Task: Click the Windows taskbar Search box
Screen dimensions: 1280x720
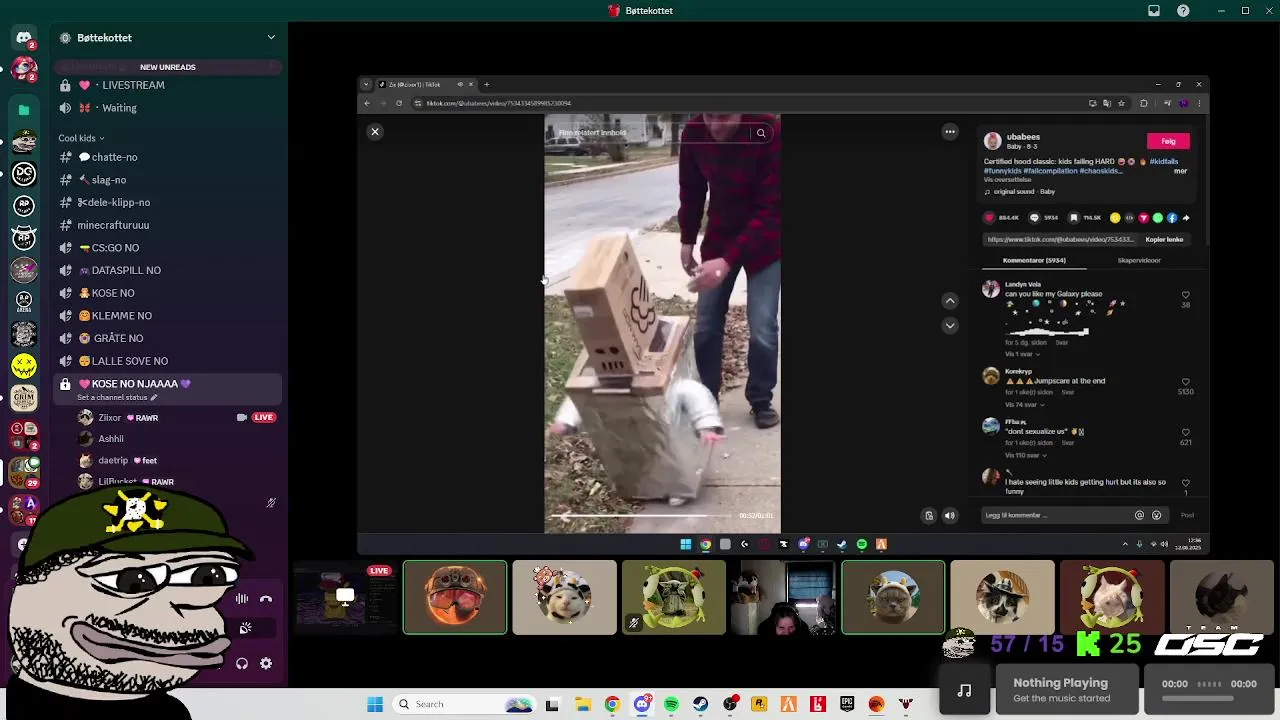Action: 466,704
